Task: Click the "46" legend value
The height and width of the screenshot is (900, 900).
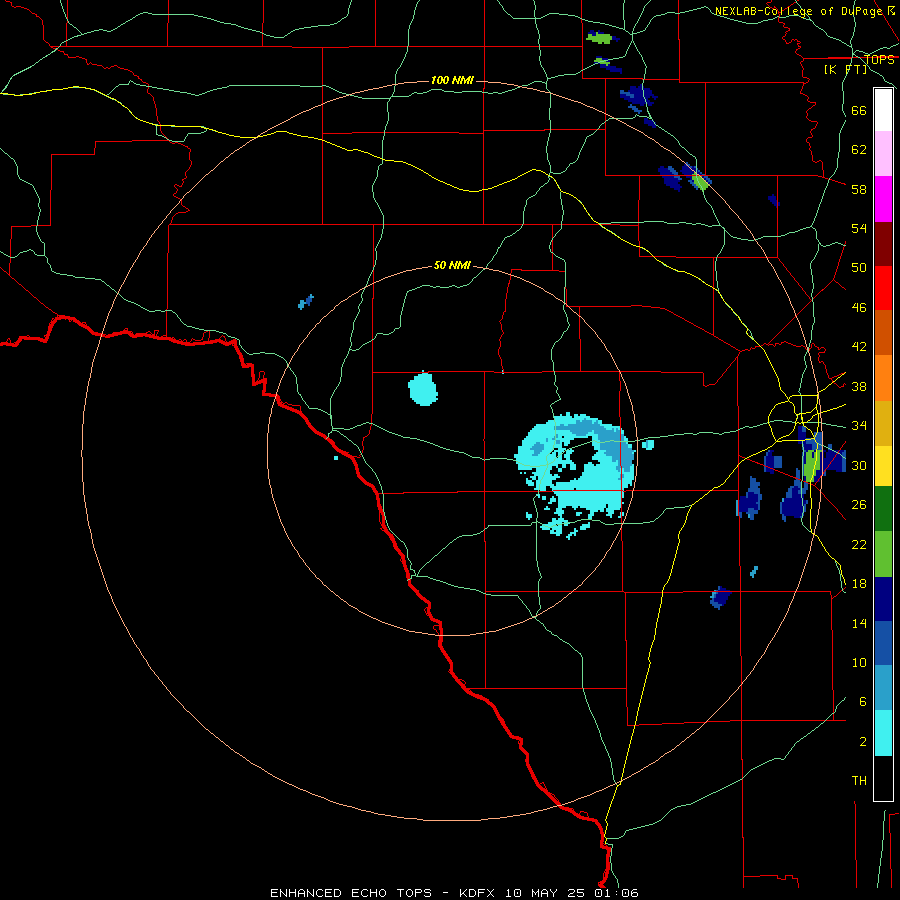Action: pyautogui.click(x=859, y=308)
